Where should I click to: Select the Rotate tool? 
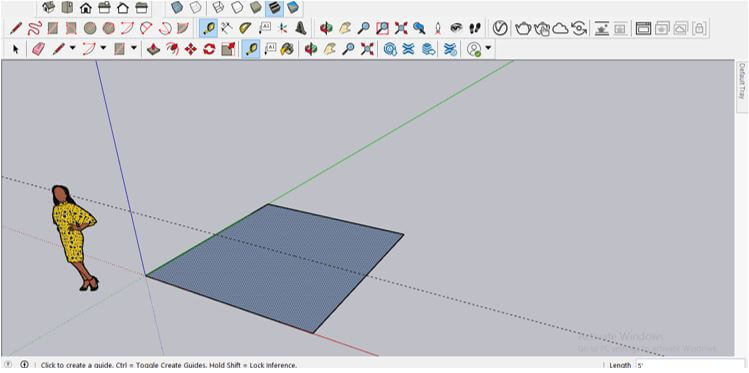coord(209,49)
